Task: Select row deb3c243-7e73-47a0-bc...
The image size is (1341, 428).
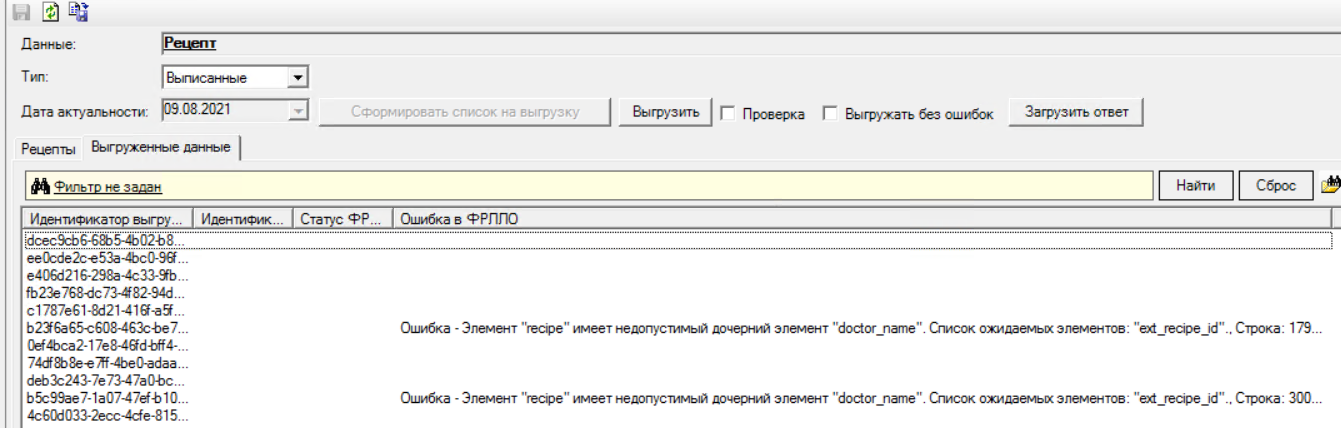Action: click(678, 380)
